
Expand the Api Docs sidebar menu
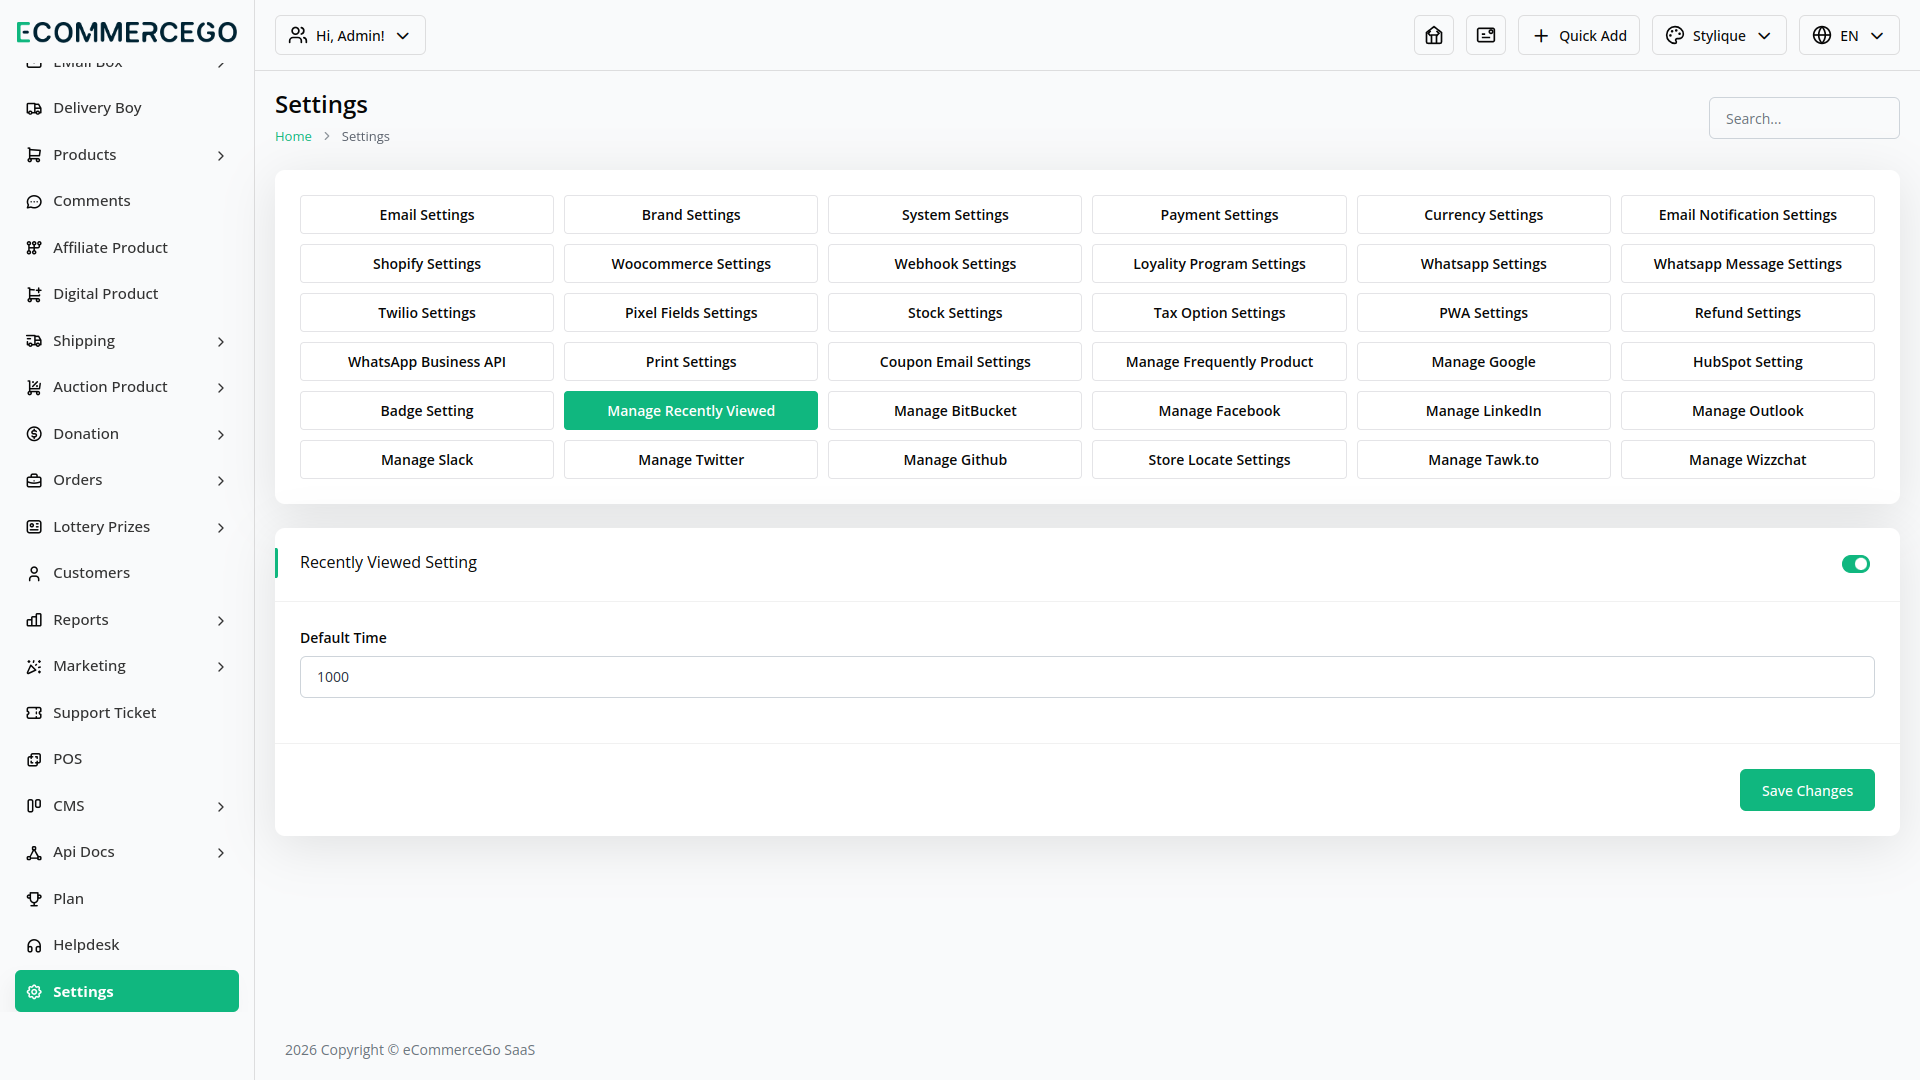127,852
